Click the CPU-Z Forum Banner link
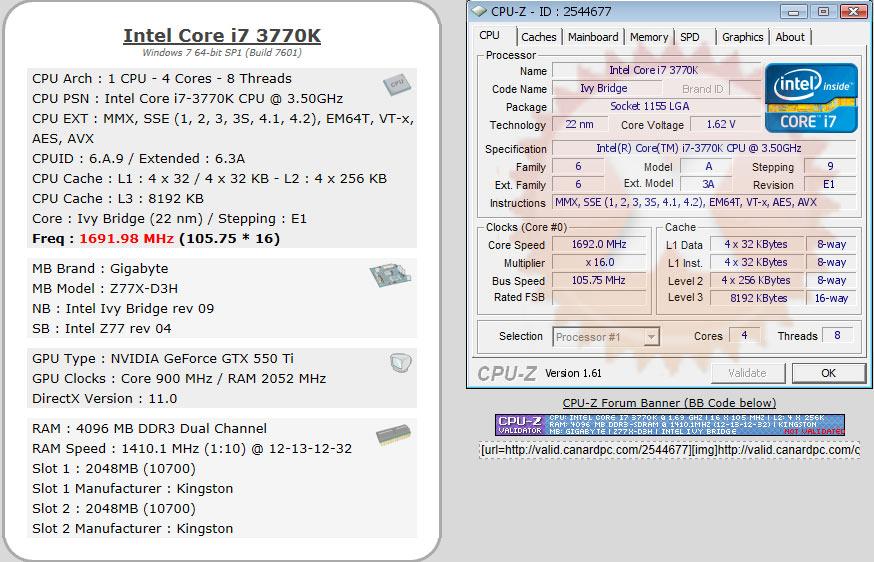Viewport: 874px width, 562px height. click(x=669, y=403)
